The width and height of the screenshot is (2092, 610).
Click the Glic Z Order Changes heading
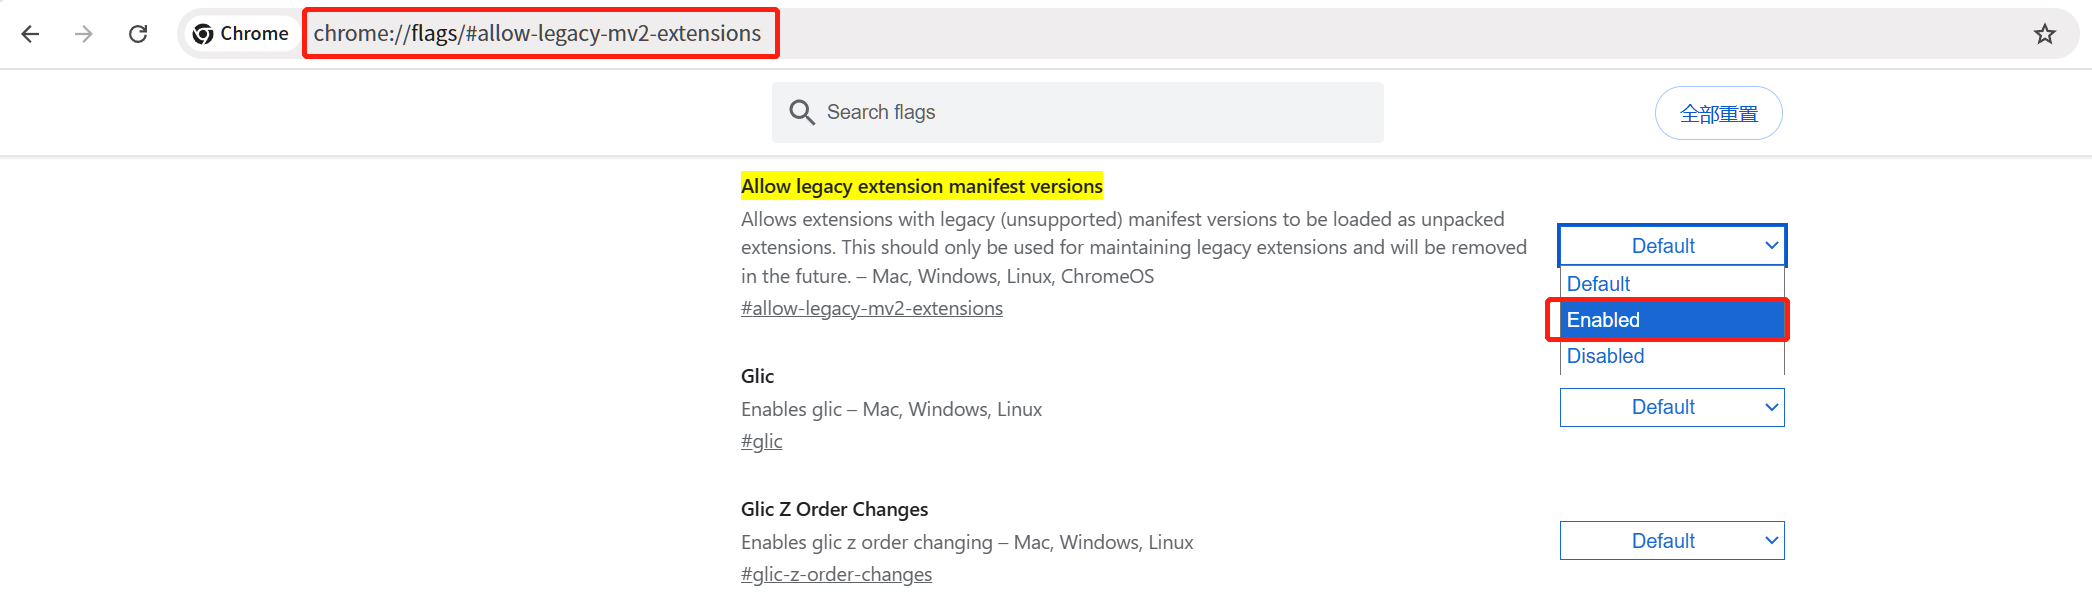[834, 509]
